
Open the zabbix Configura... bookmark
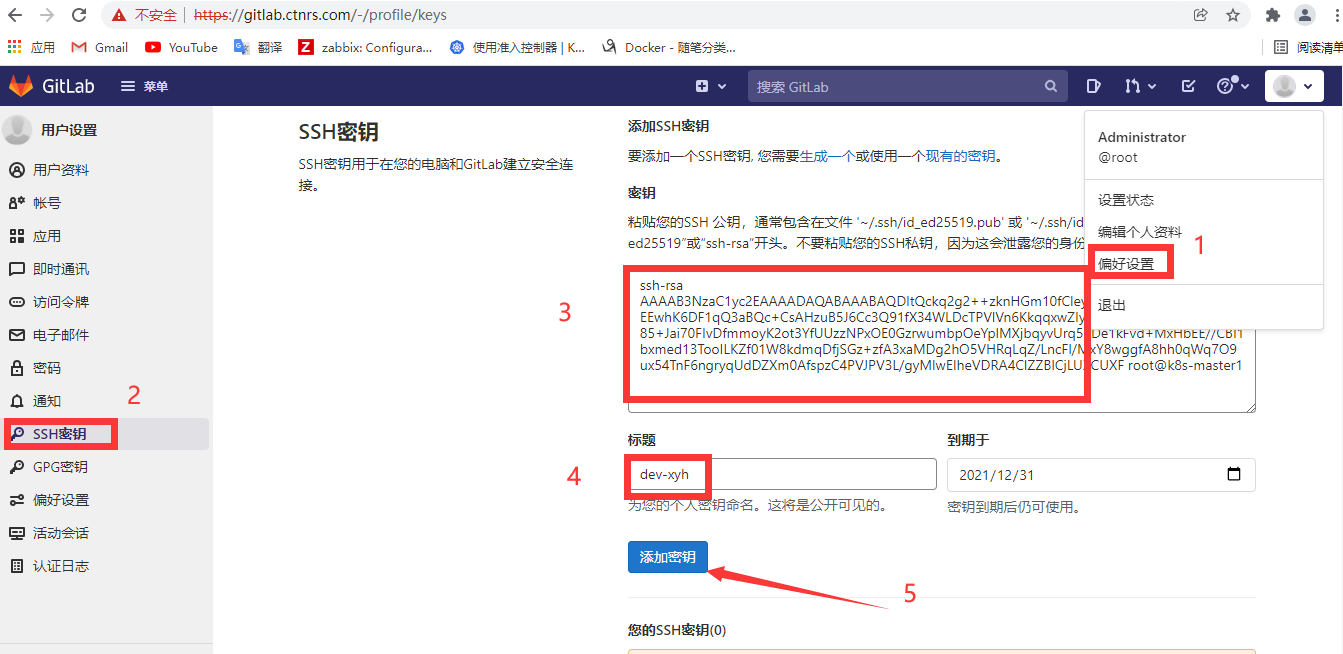point(365,47)
